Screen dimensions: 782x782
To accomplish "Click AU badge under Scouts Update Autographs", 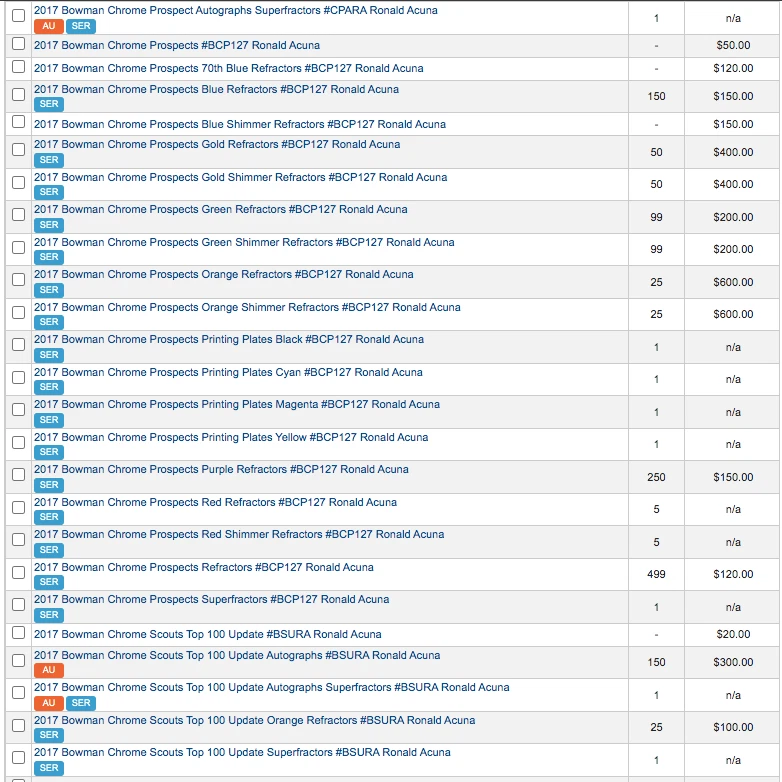I will click(x=49, y=670).
